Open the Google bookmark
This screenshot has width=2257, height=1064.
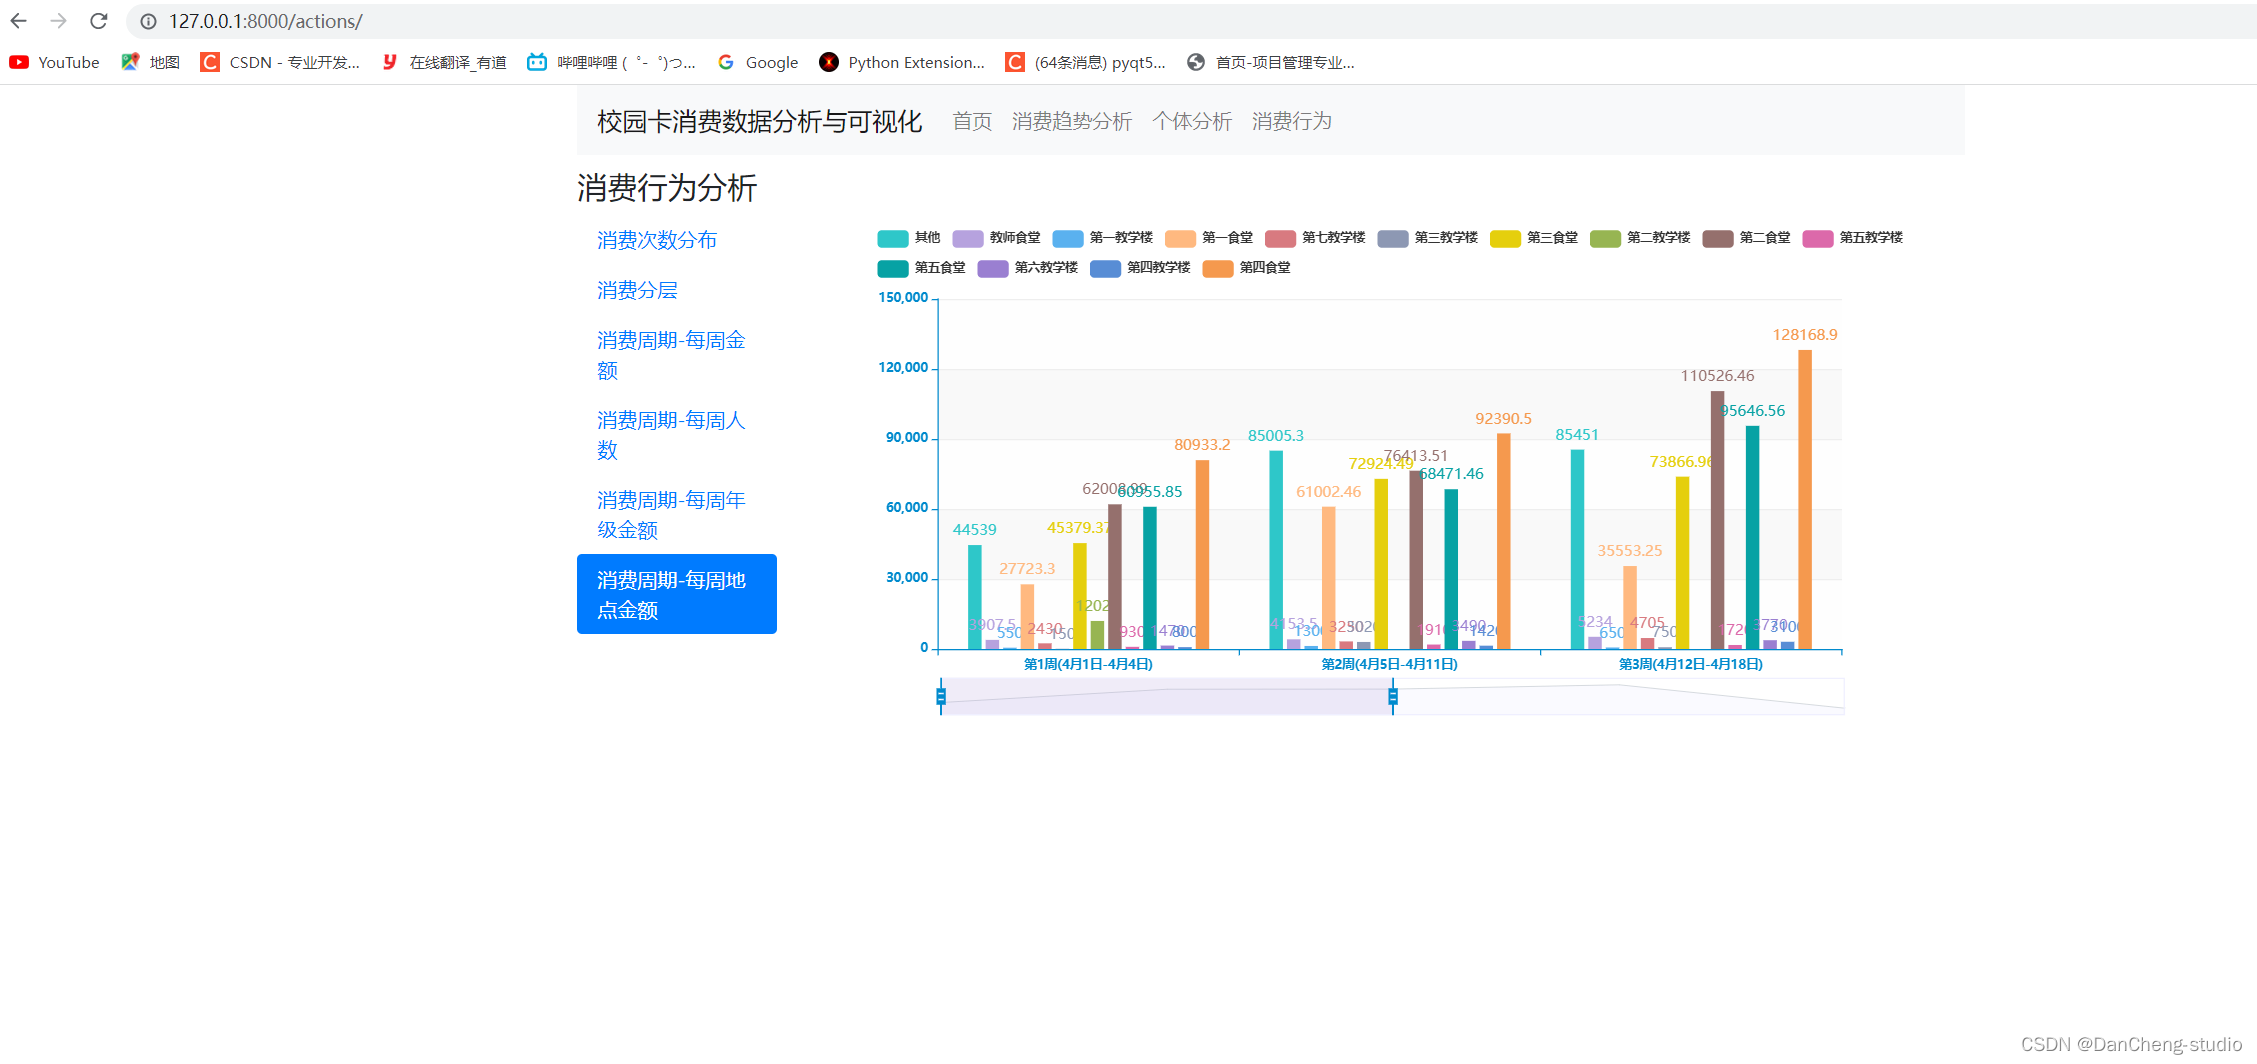point(758,62)
